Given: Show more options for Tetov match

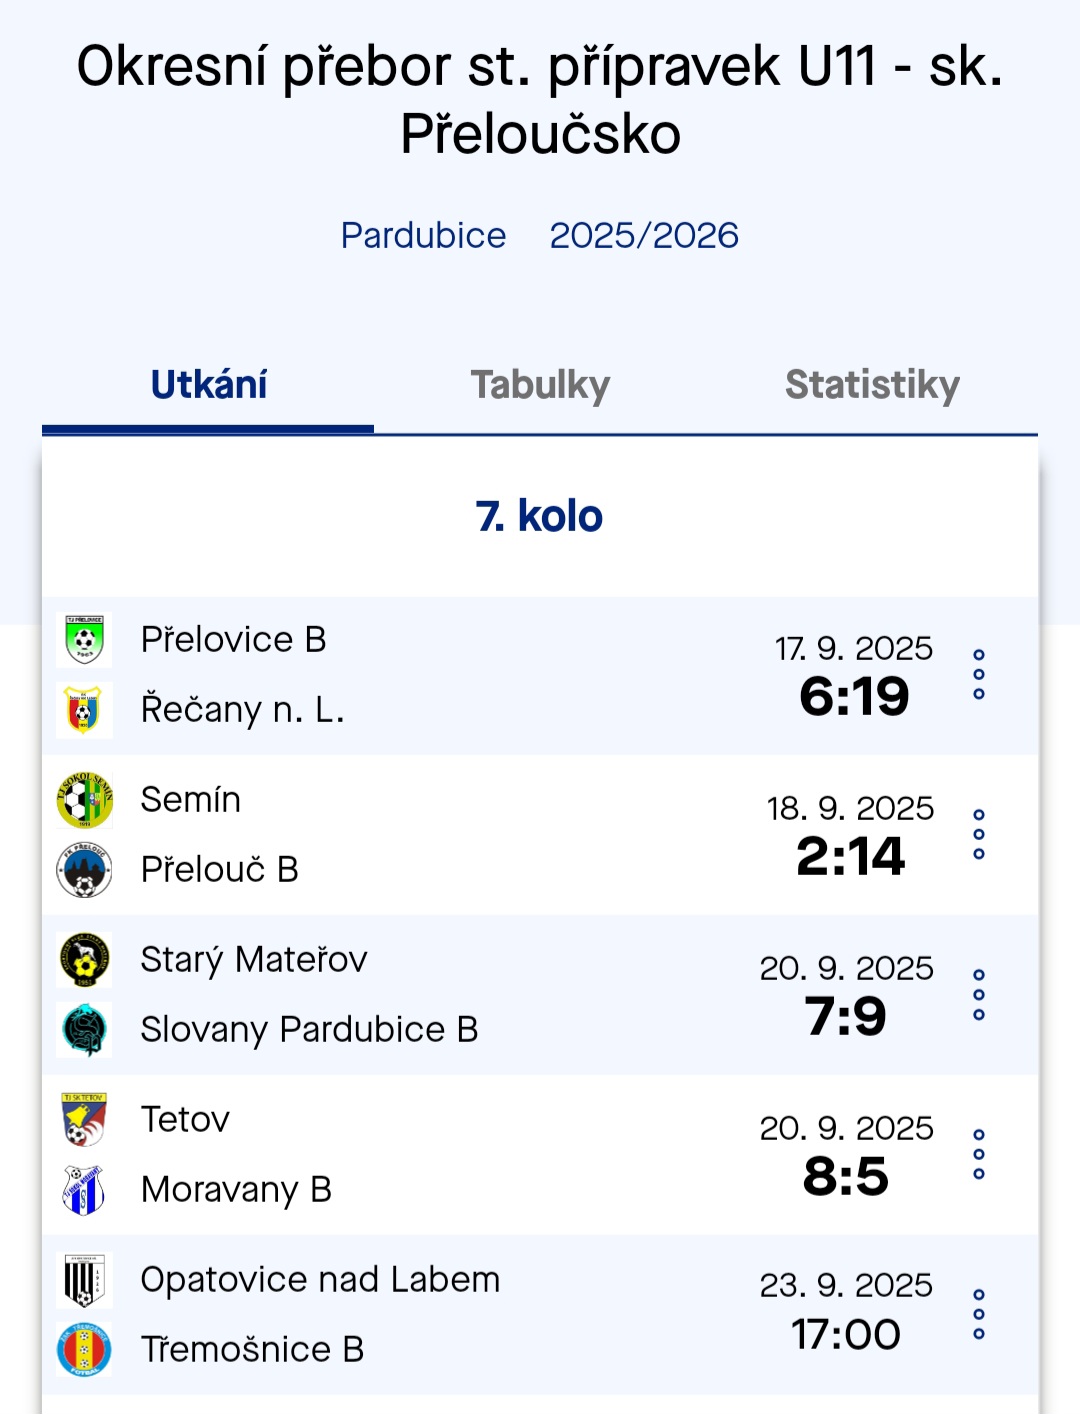Looking at the screenshot, I should [x=979, y=1155].
